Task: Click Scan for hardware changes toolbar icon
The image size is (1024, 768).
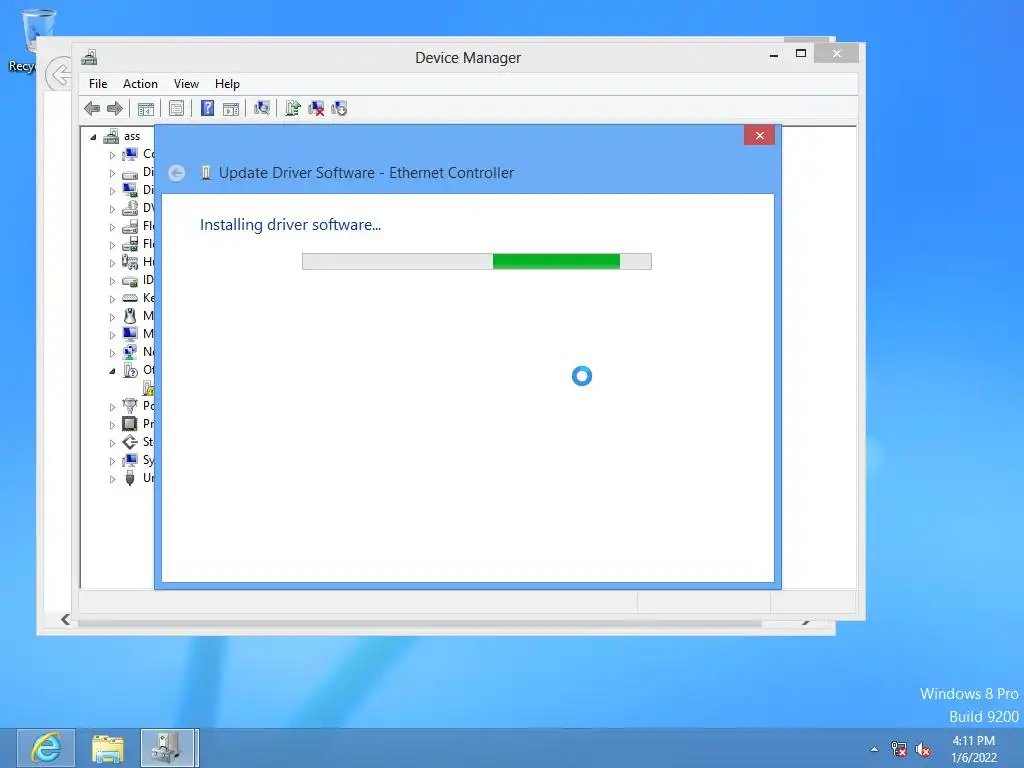Action: click(x=262, y=108)
